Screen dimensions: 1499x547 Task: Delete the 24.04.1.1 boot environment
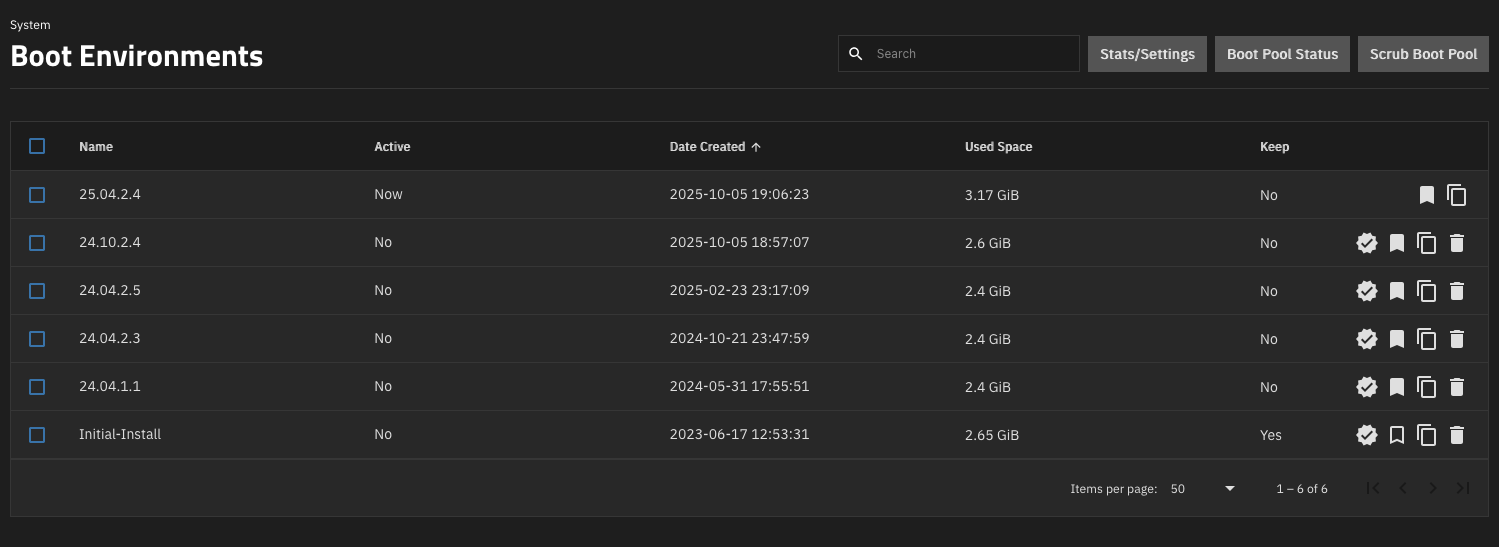coord(1457,387)
